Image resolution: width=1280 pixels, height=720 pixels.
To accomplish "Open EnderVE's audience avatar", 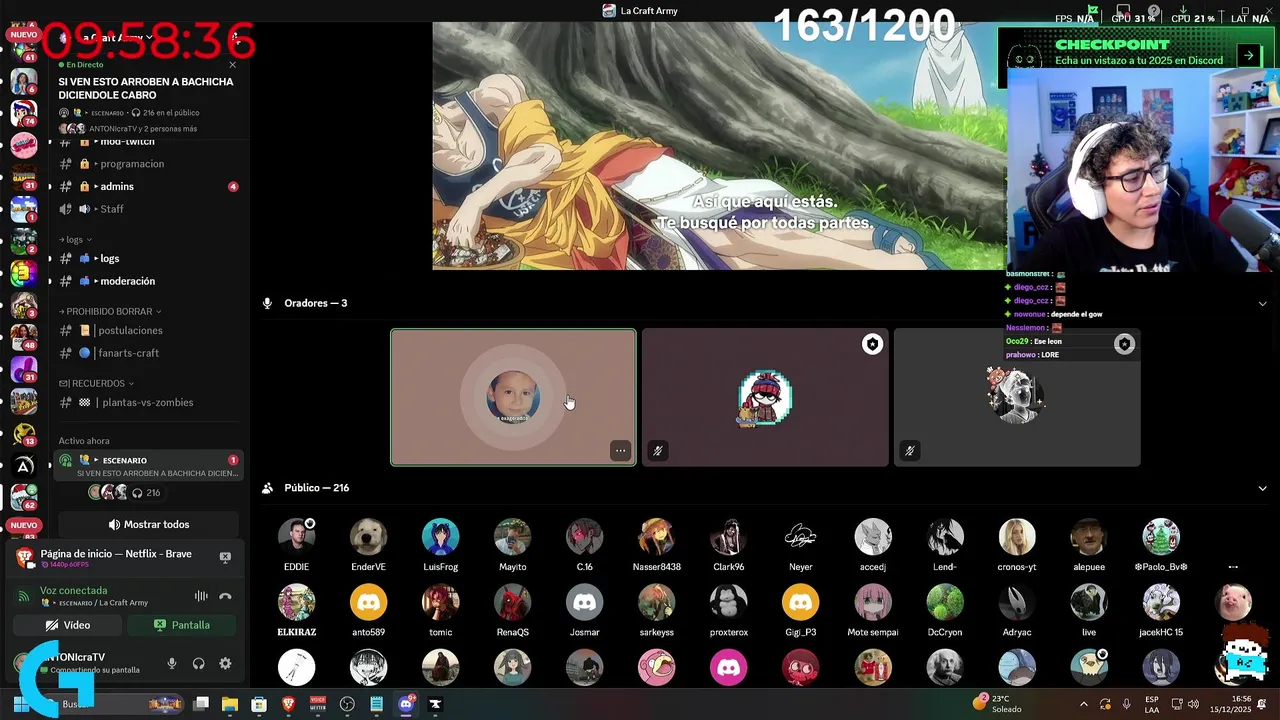I will coord(368,537).
